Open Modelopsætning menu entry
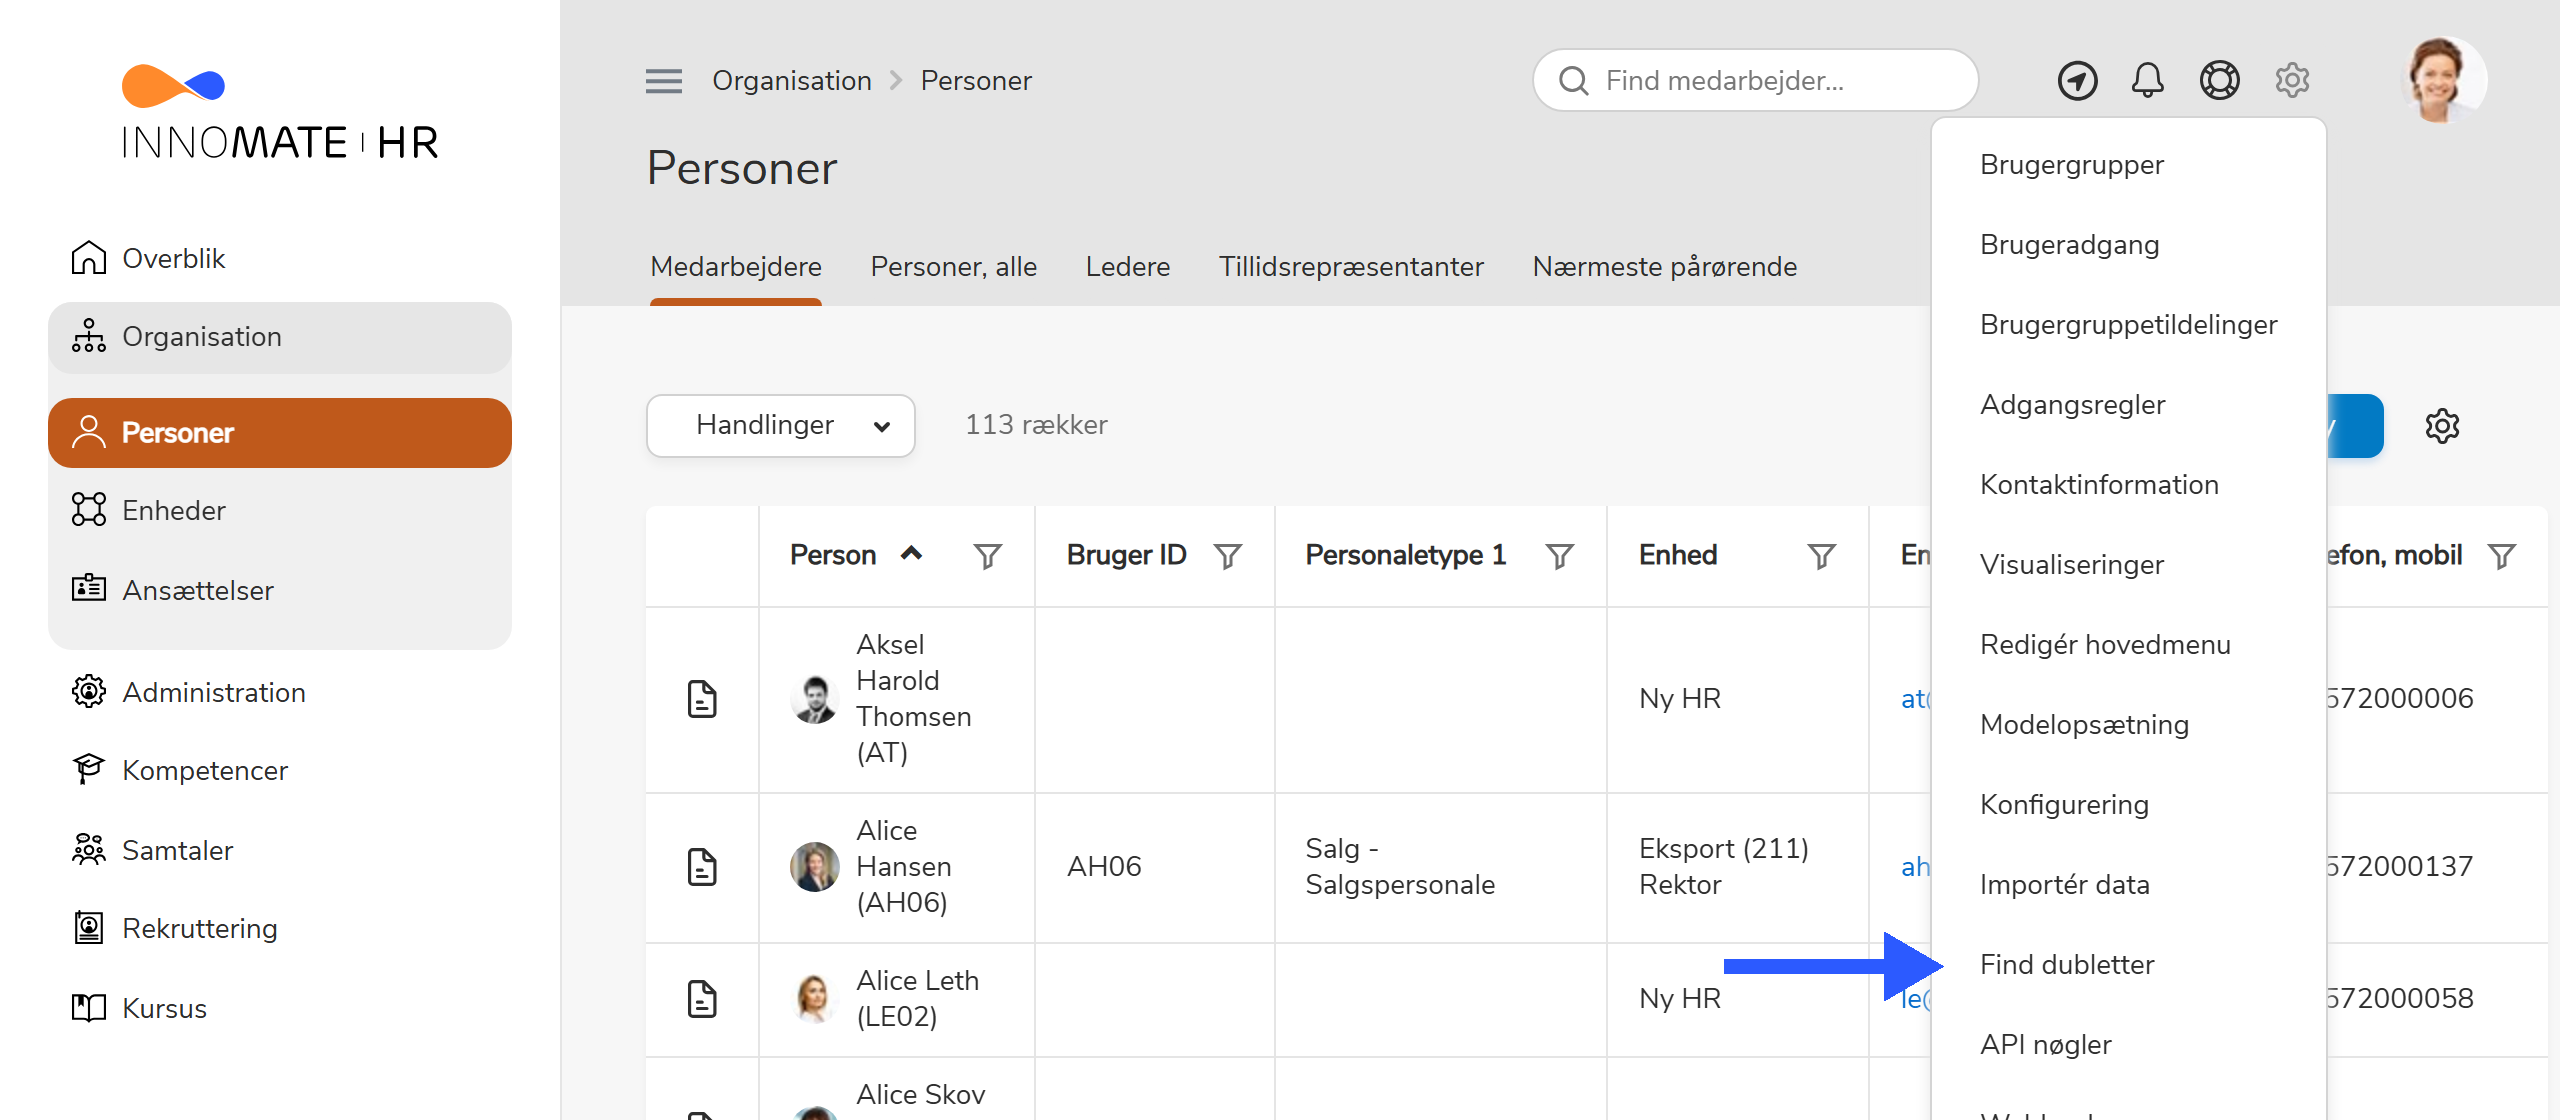 2085,725
